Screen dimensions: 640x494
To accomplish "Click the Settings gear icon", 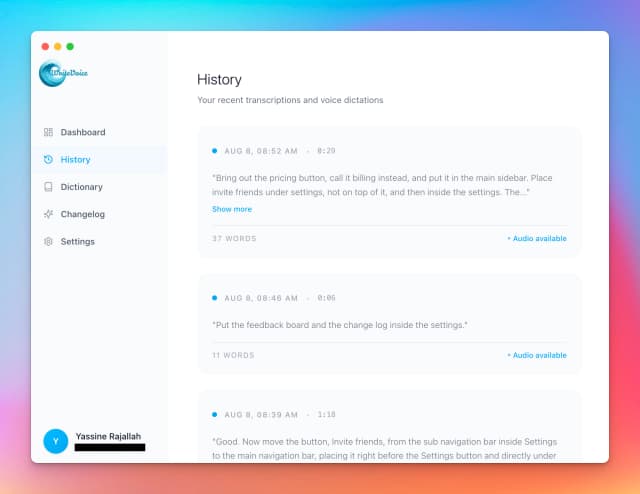I will pyautogui.click(x=48, y=241).
